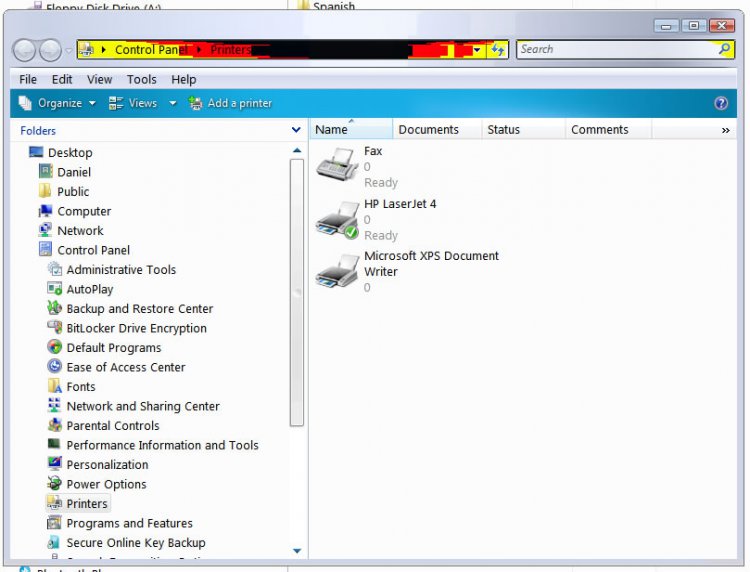Click the Fonts folder icon
Screen dimensions: 750x572
coord(55,386)
